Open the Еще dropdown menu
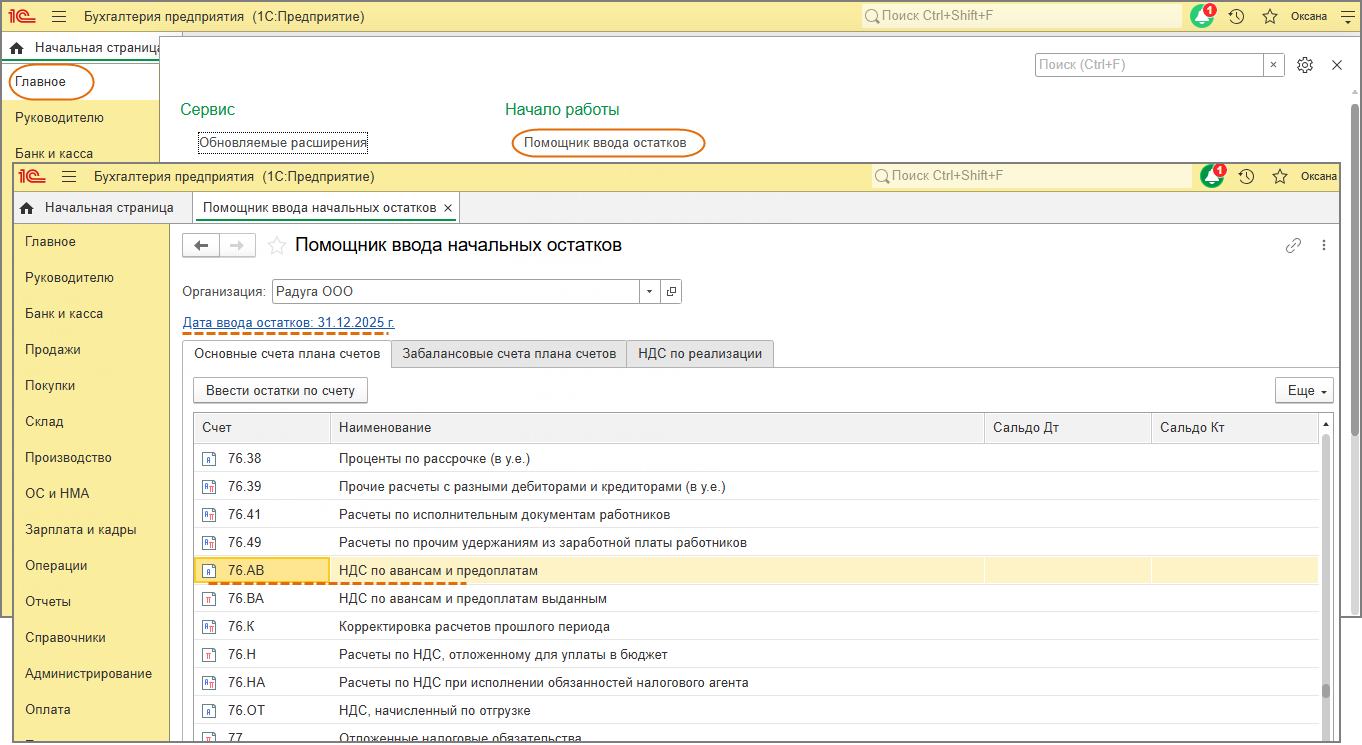1362x745 pixels. coord(1304,390)
